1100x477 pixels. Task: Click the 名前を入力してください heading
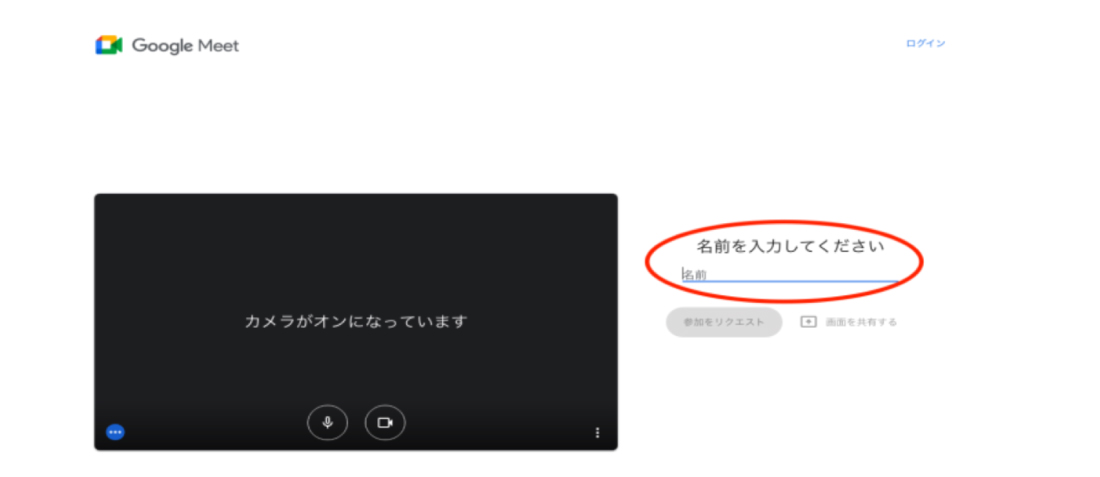click(790, 246)
